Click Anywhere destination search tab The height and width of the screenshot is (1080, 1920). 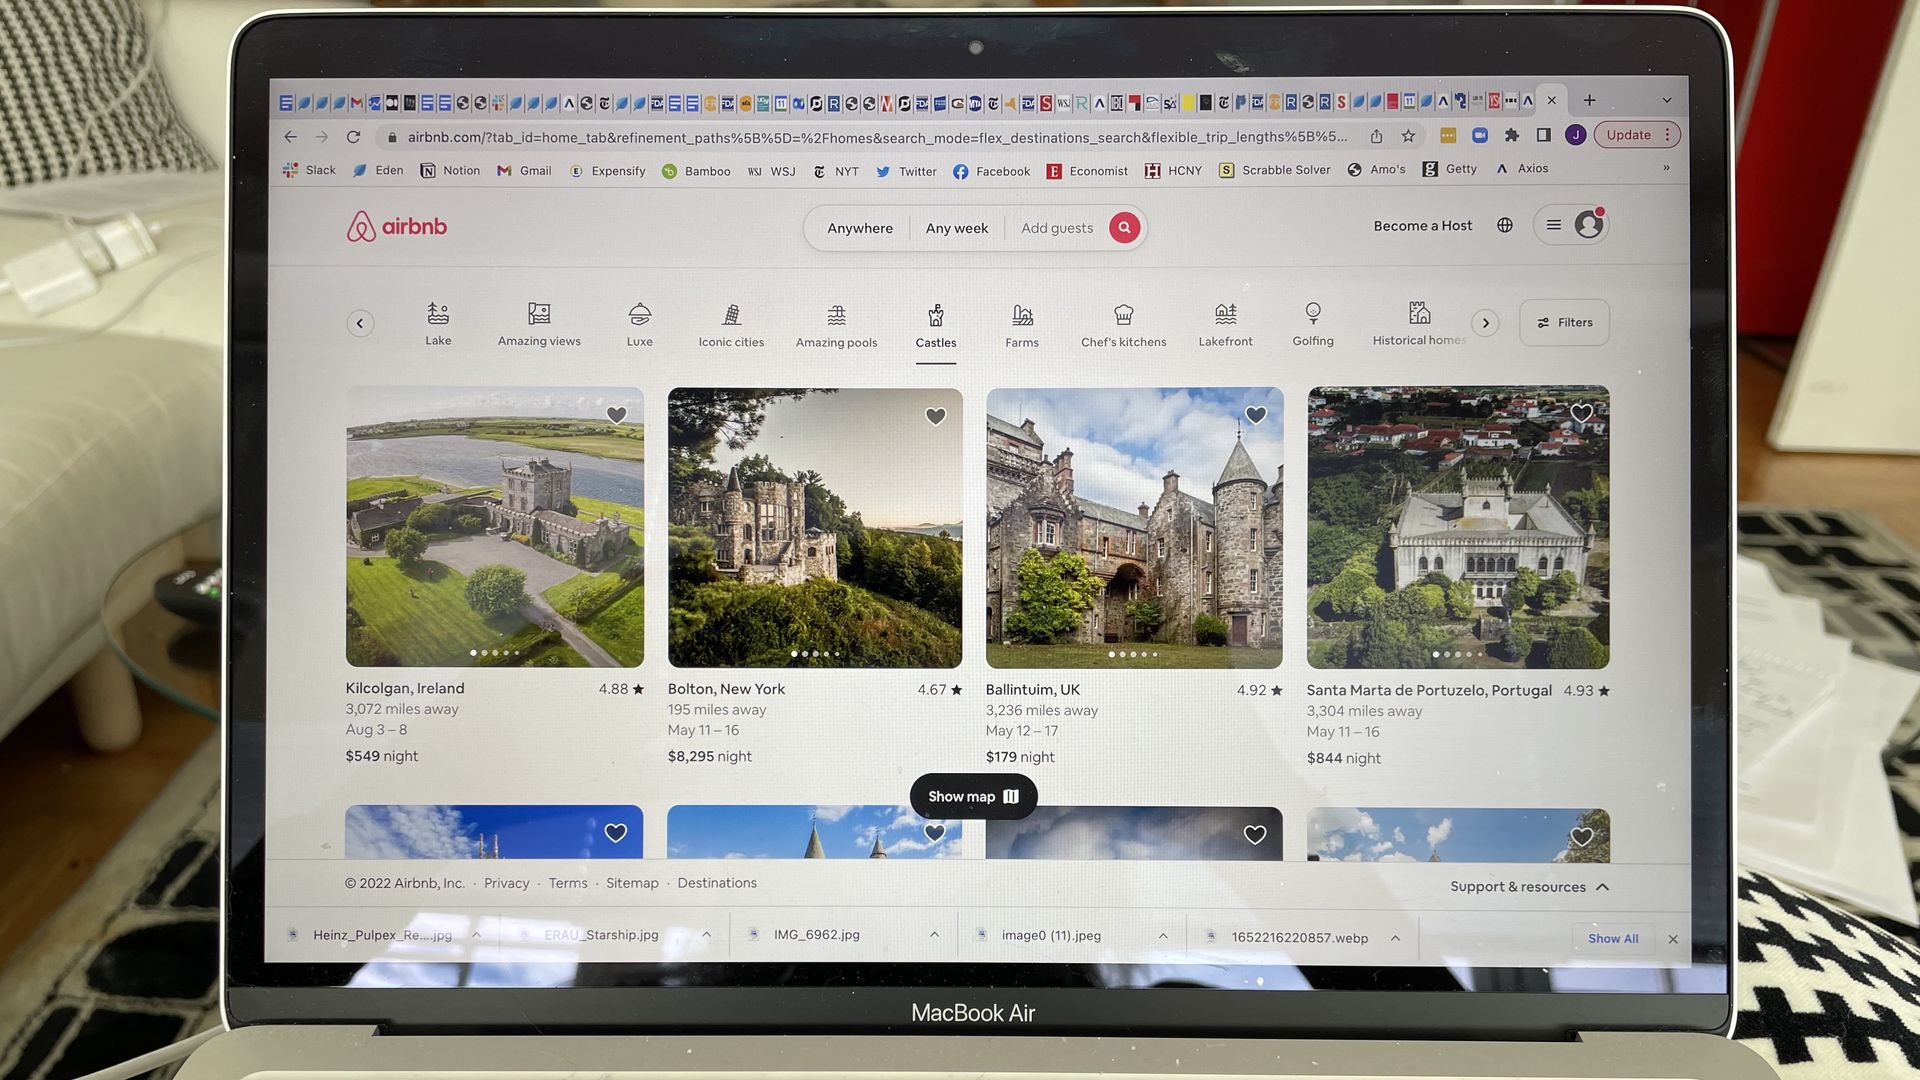point(860,227)
